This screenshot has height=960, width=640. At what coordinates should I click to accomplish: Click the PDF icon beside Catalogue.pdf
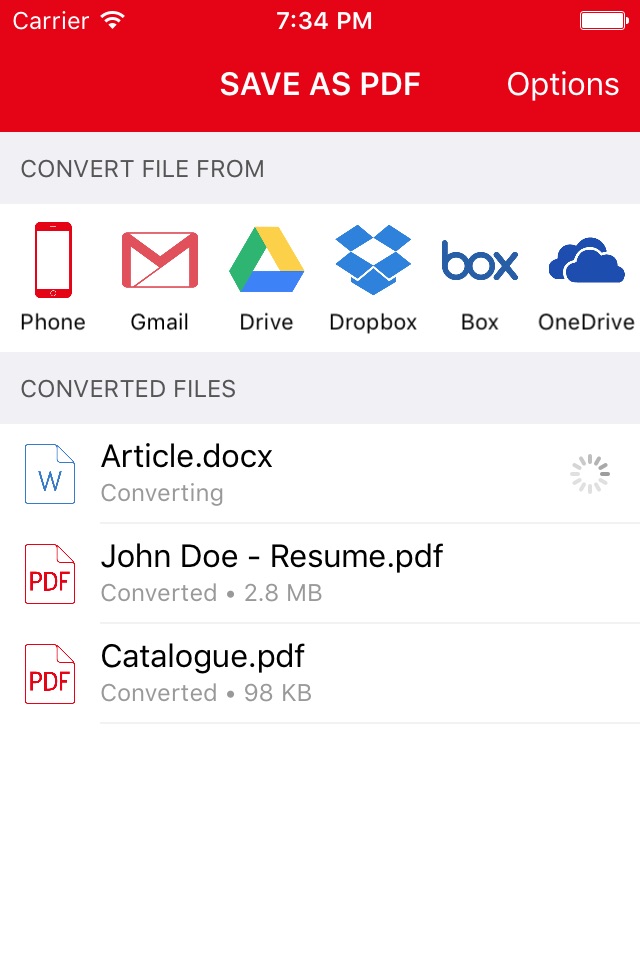[50, 674]
